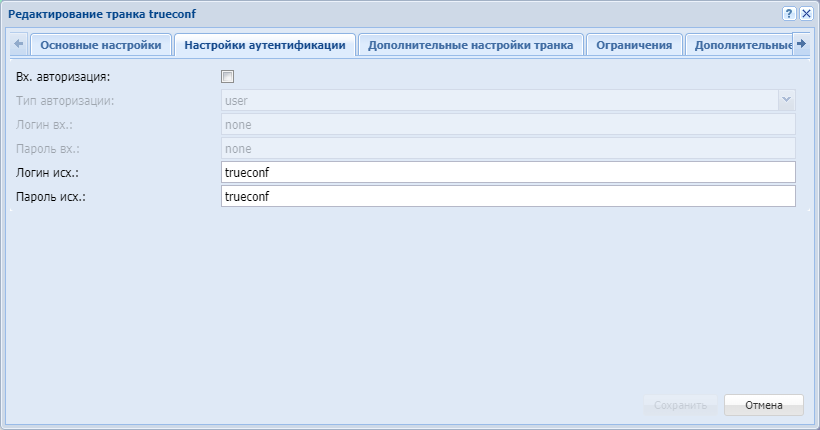The image size is (820, 430).
Task: Select the Настройки аутентификации tab
Action: click(265, 45)
